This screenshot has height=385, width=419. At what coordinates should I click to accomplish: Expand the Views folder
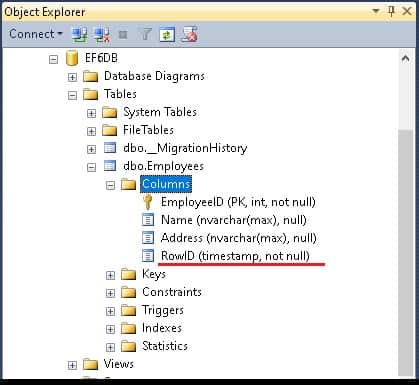72,365
